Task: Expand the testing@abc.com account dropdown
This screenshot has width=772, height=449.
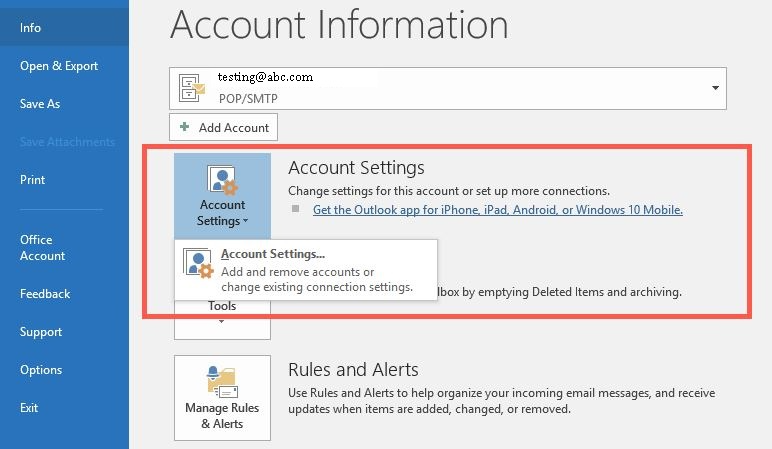Action: (715, 88)
